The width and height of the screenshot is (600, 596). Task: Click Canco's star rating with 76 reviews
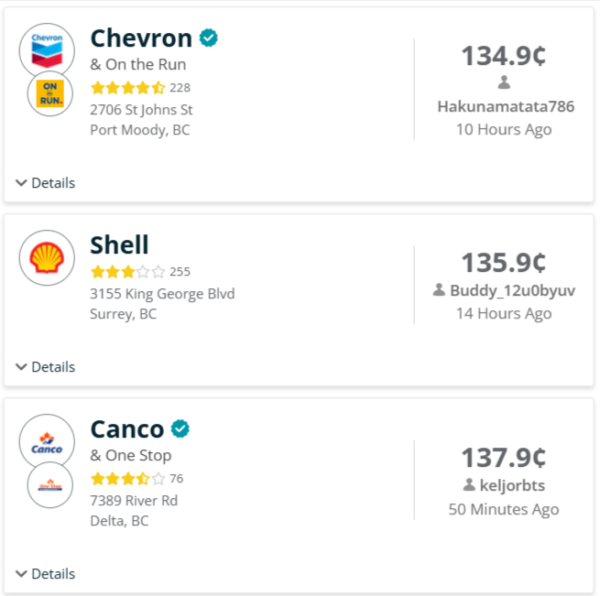click(x=128, y=478)
